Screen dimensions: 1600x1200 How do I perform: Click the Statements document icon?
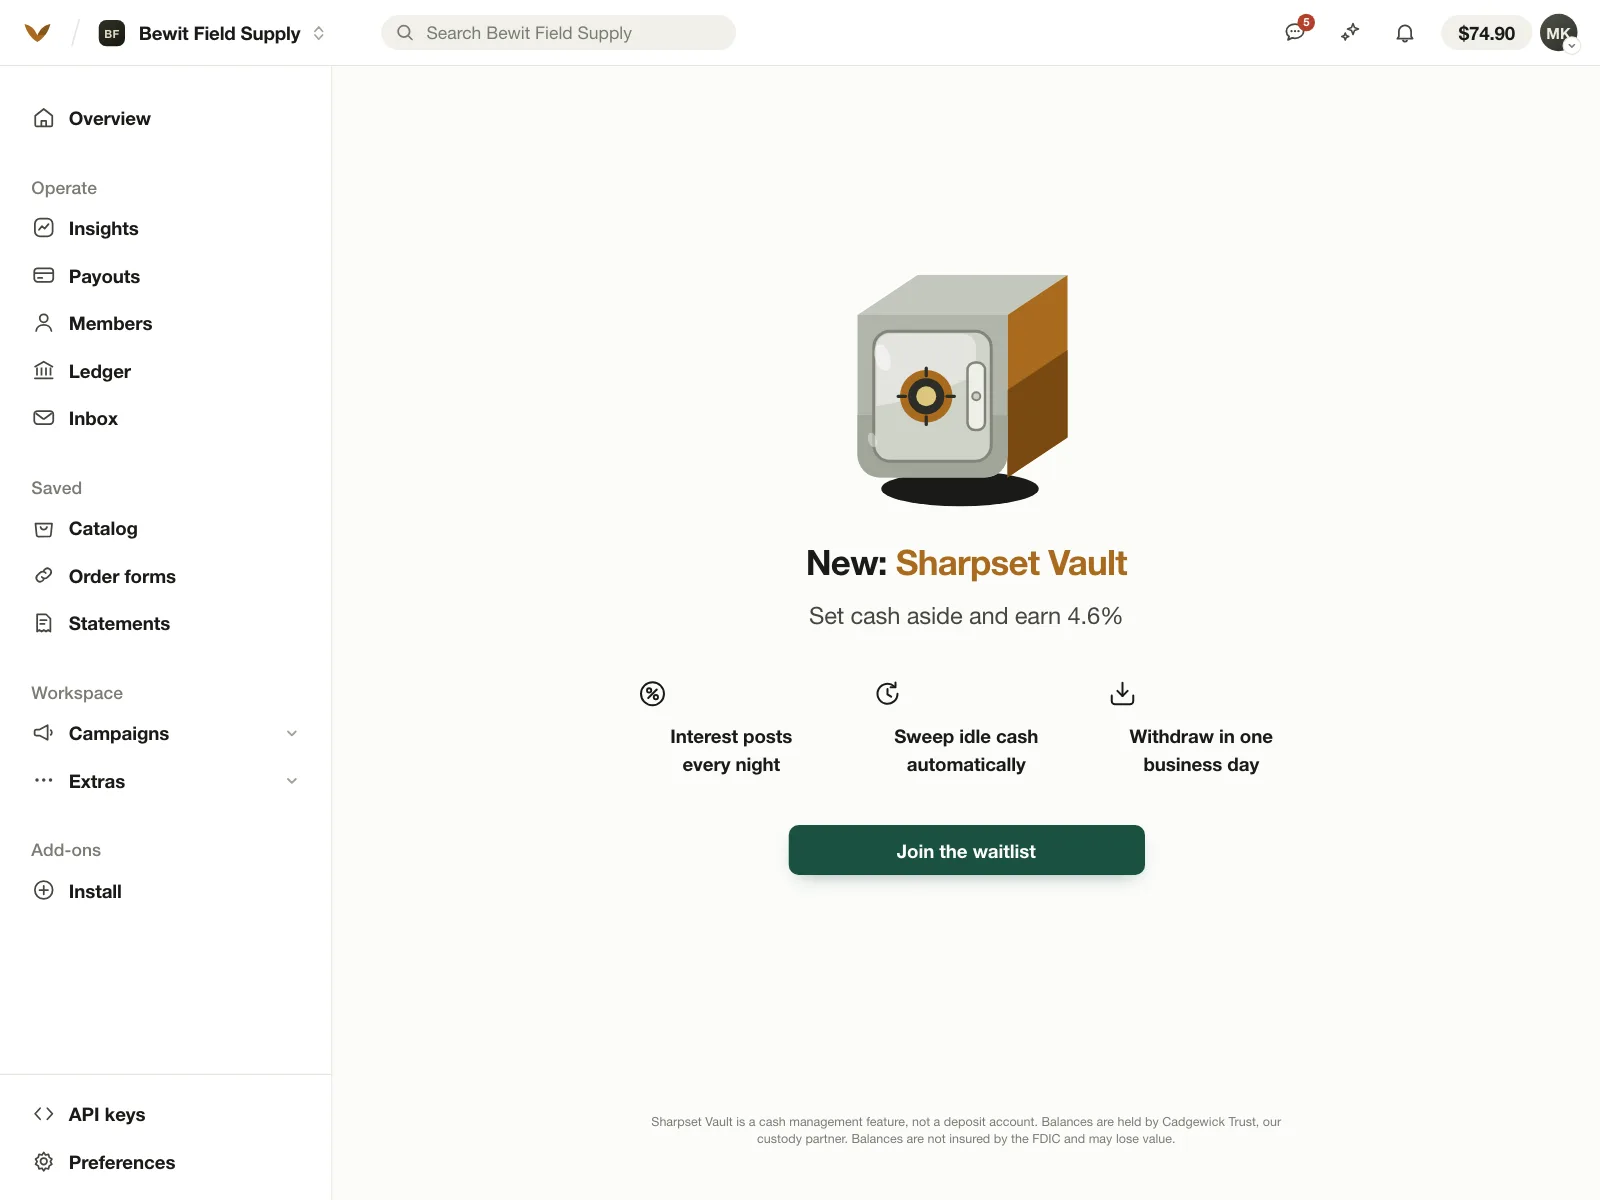pyautogui.click(x=44, y=623)
